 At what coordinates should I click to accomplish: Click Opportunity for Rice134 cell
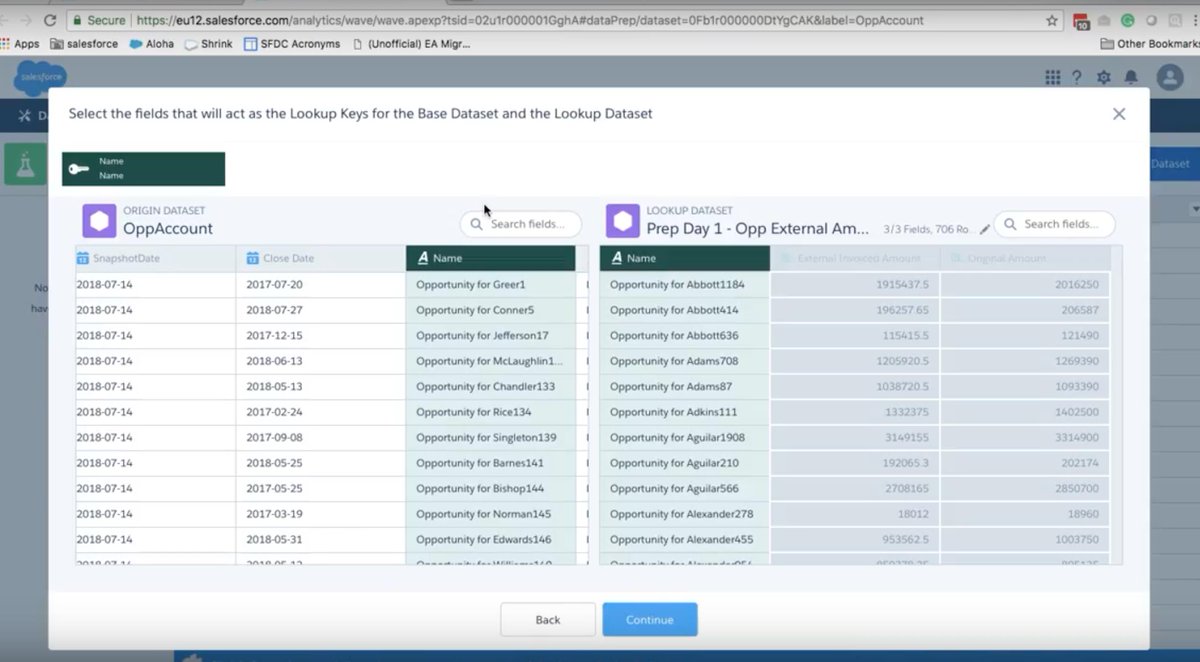click(x=491, y=412)
